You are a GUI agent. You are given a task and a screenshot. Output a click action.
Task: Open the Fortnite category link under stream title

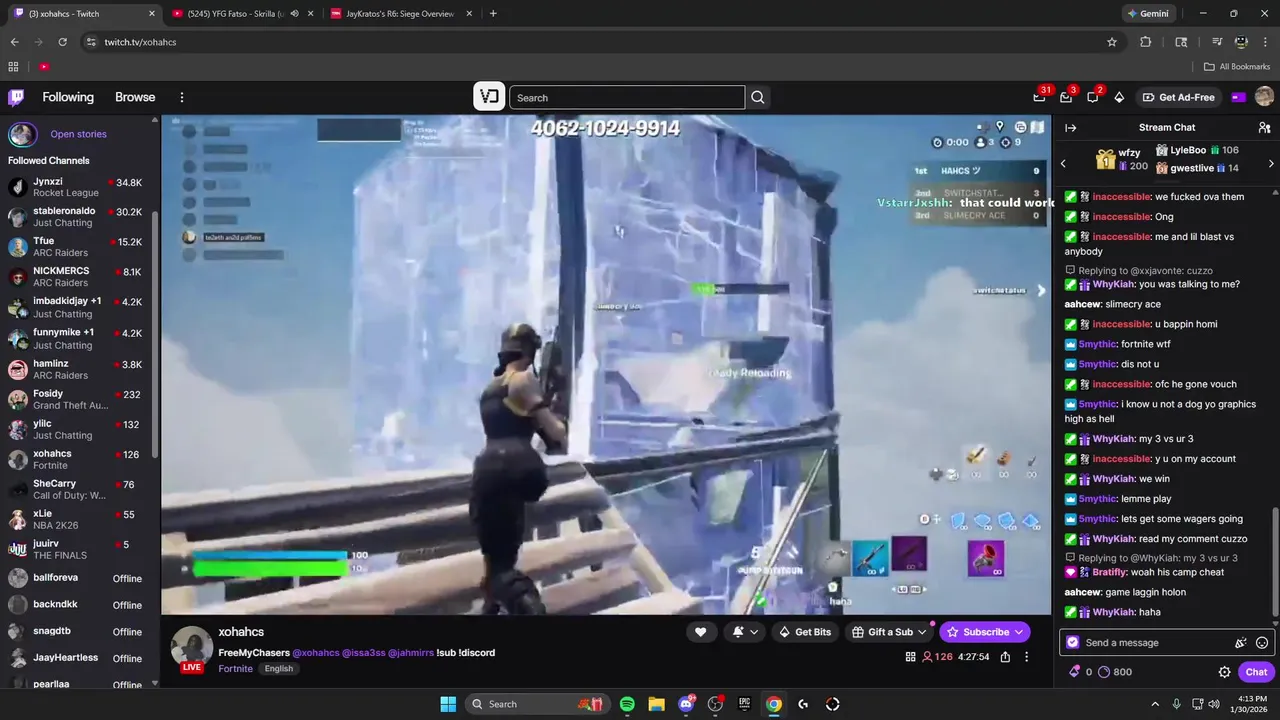236,669
